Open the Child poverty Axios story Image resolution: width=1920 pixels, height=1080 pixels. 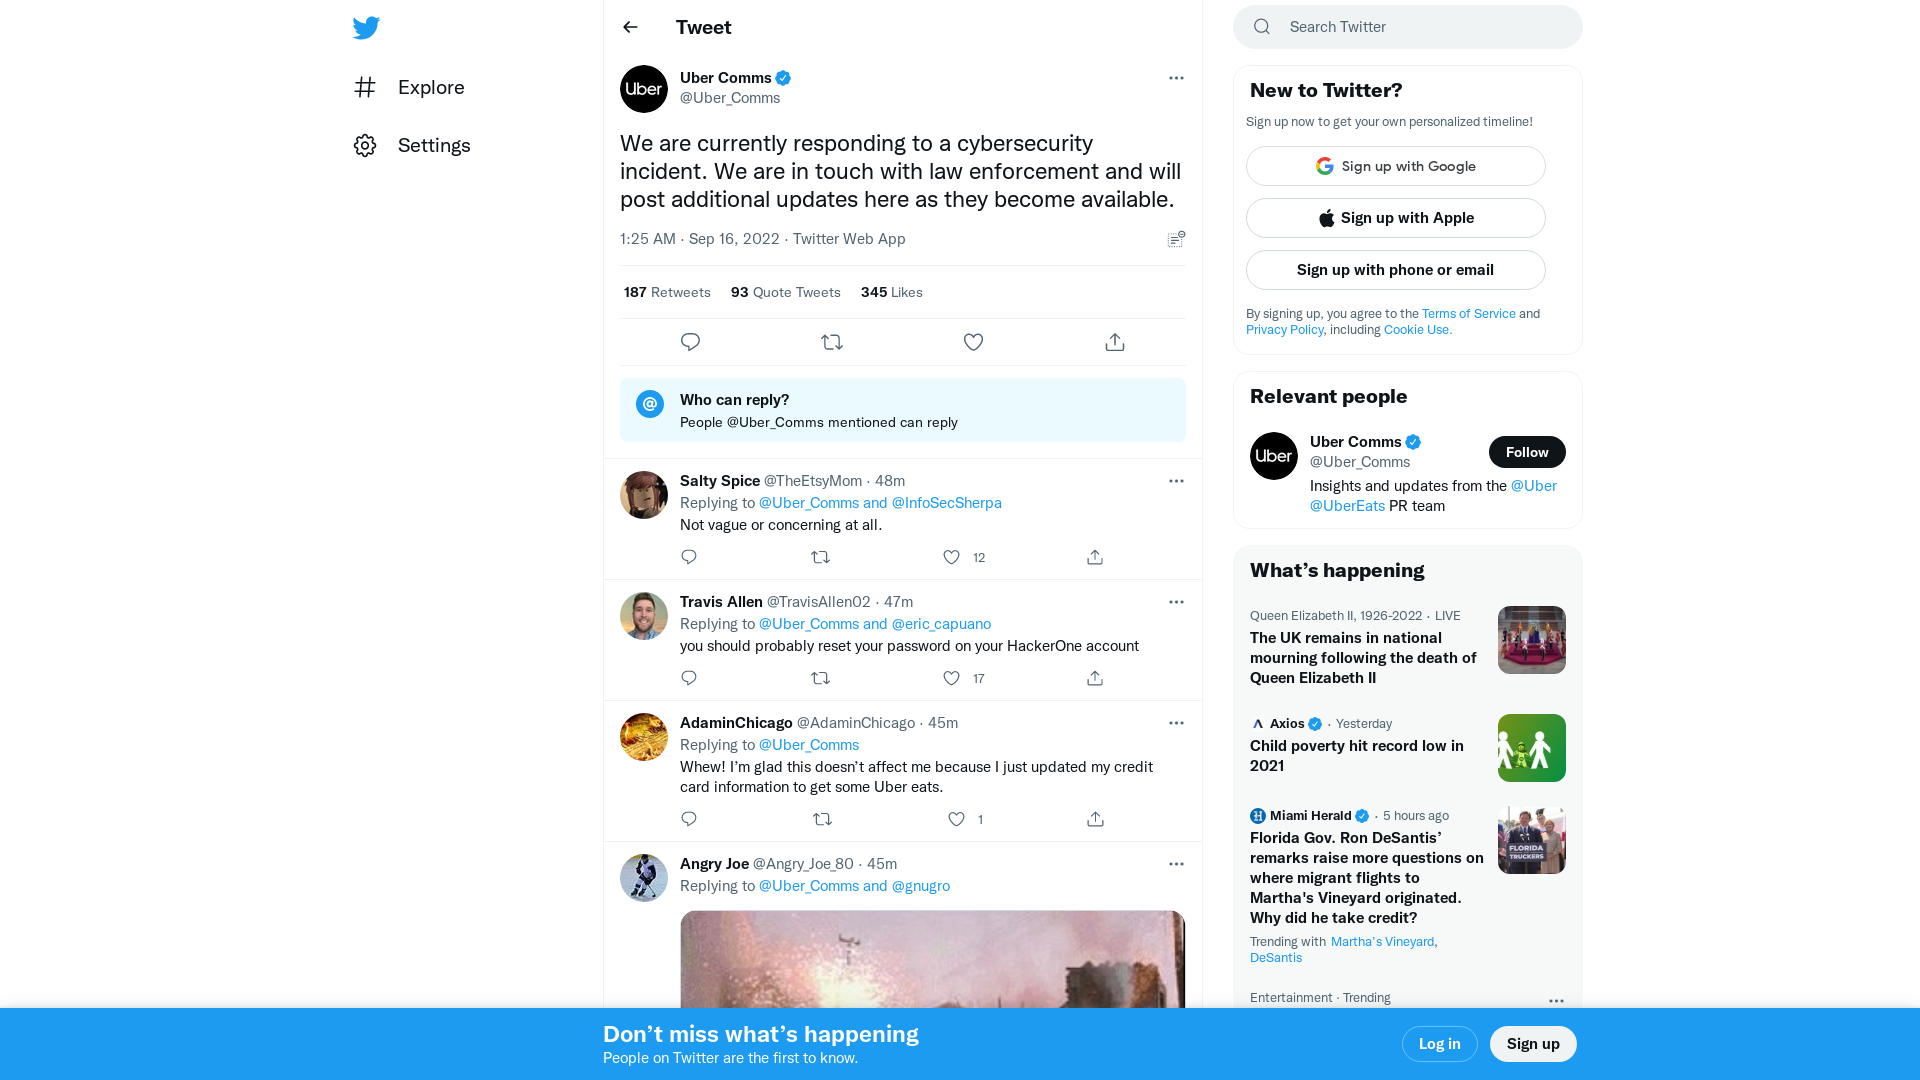pos(1357,756)
